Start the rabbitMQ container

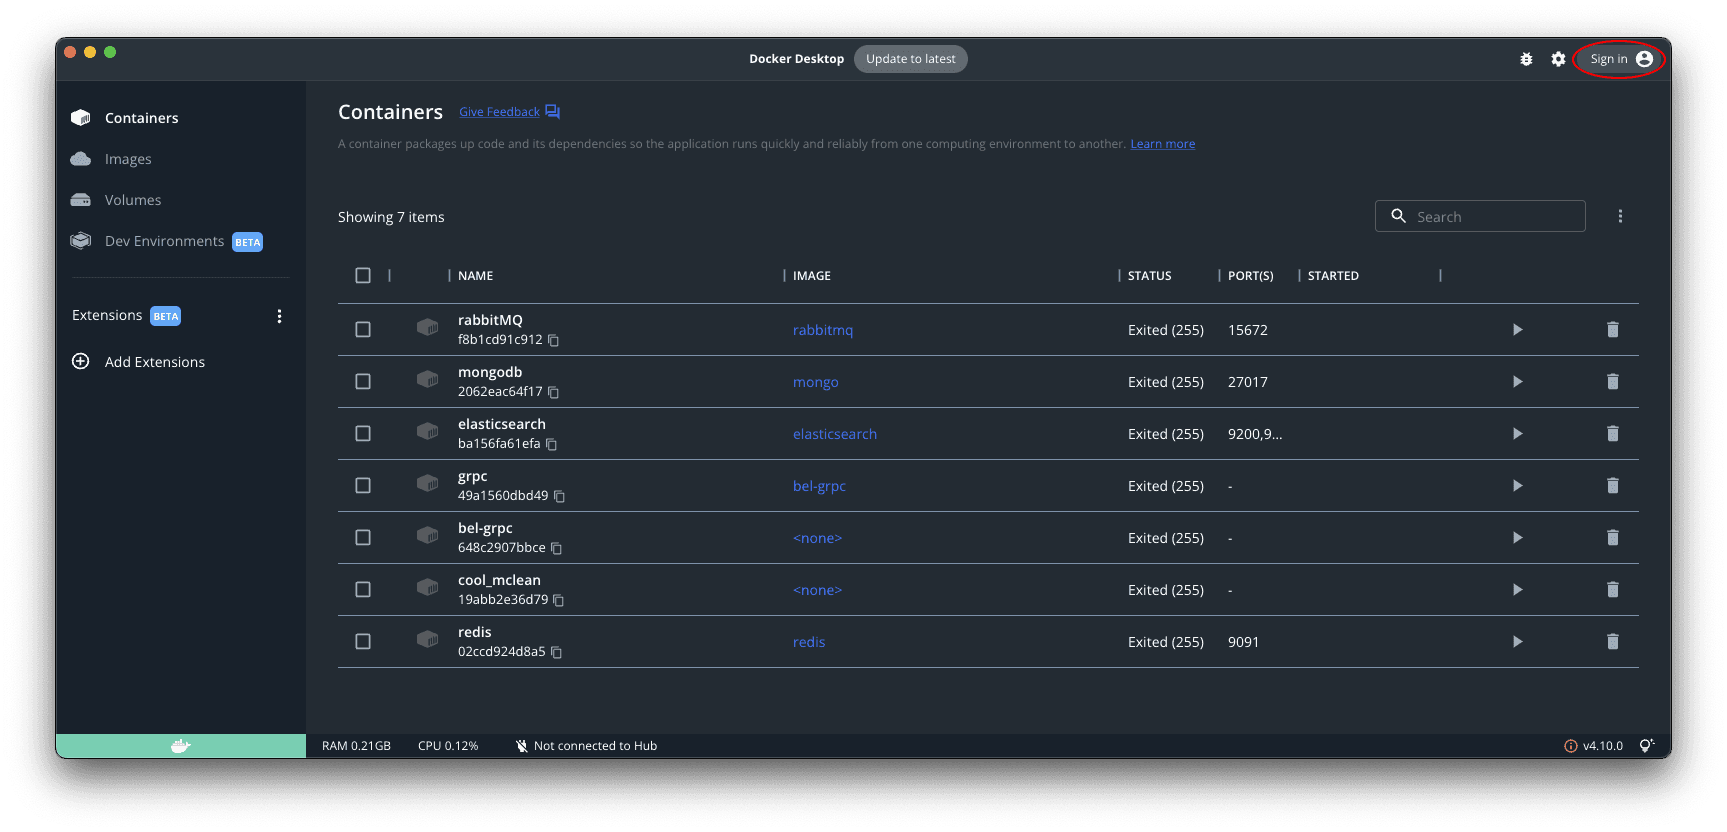[x=1517, y=330]
